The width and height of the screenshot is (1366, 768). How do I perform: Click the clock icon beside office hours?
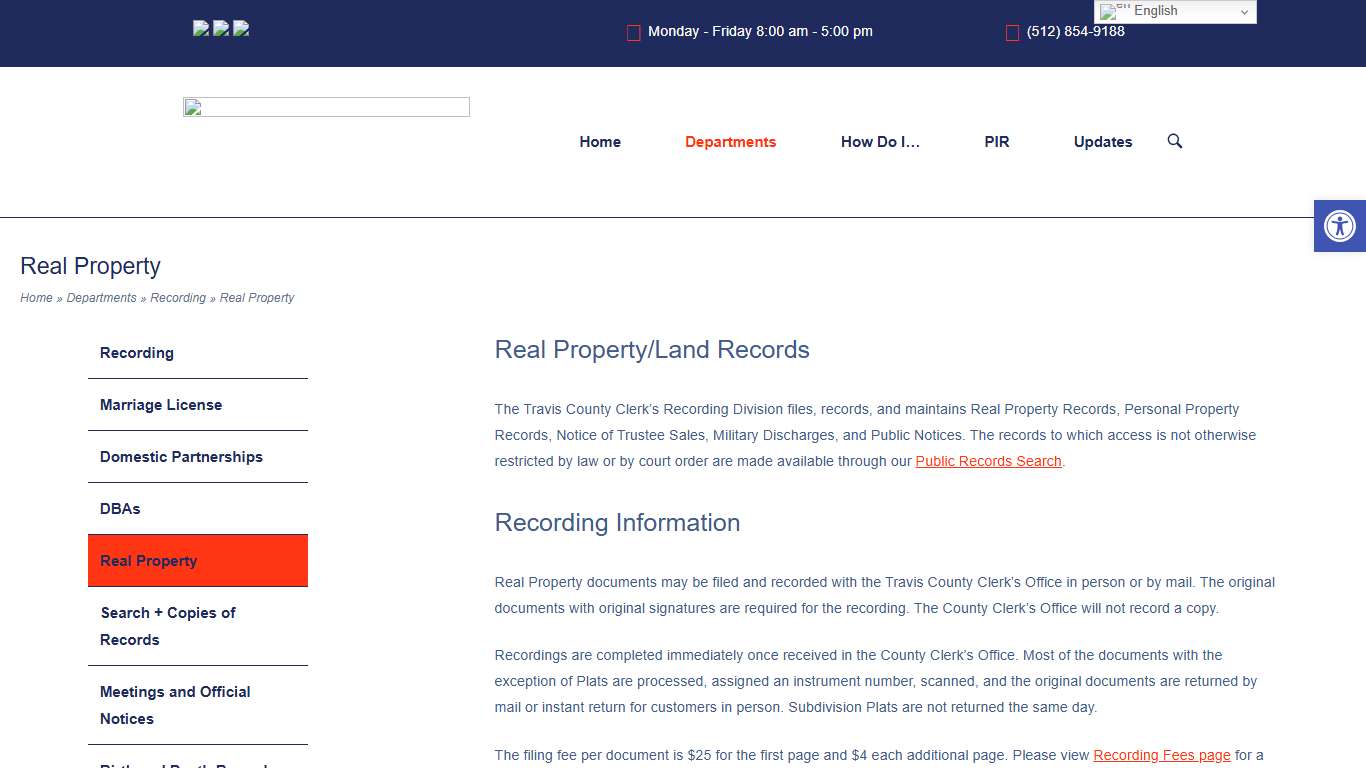coord(633,32)
